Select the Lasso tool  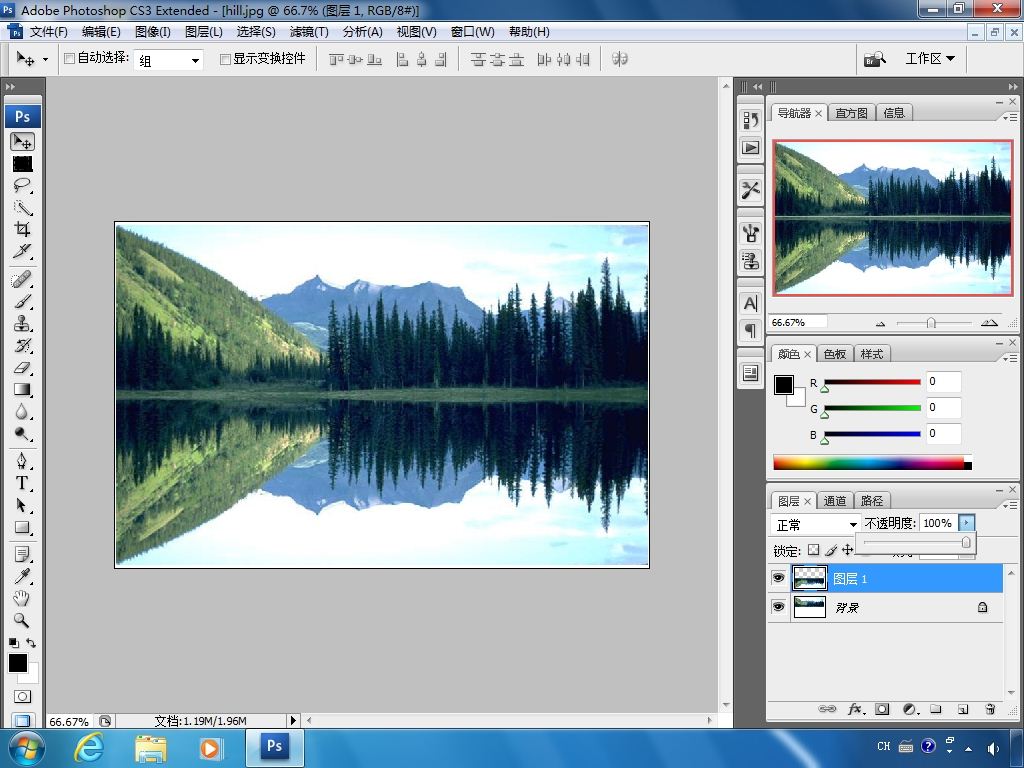tap(22, 185)
